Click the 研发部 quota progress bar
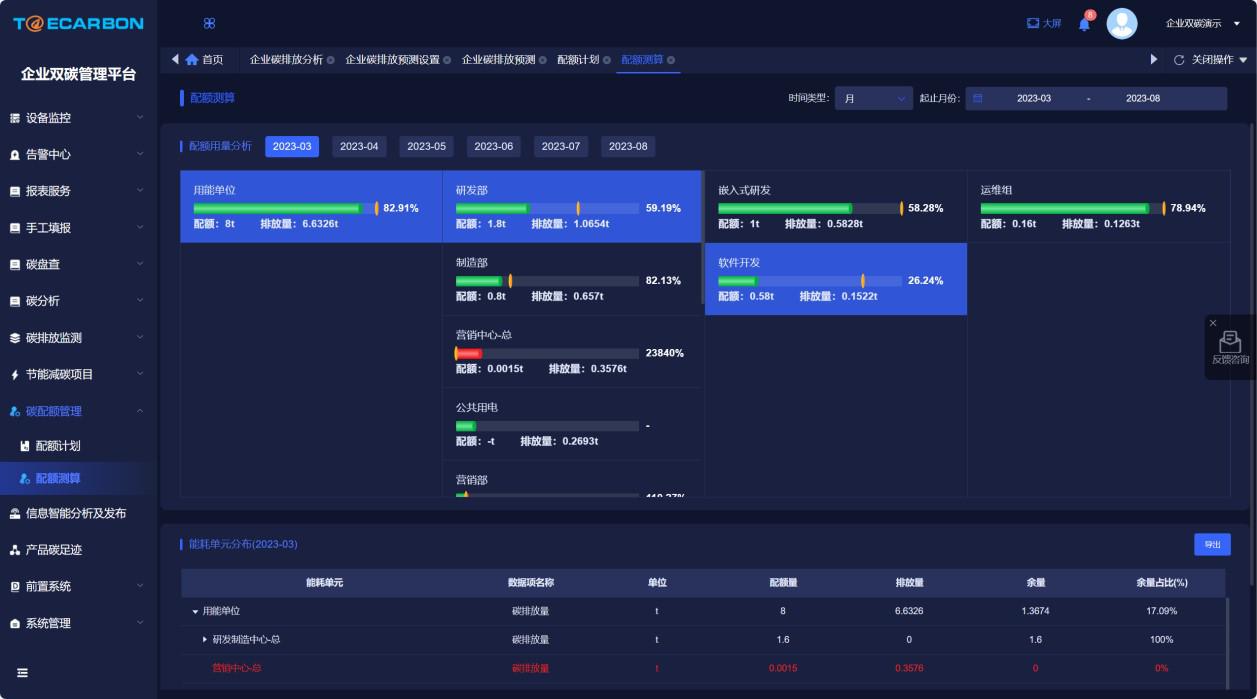 point(547,208)
